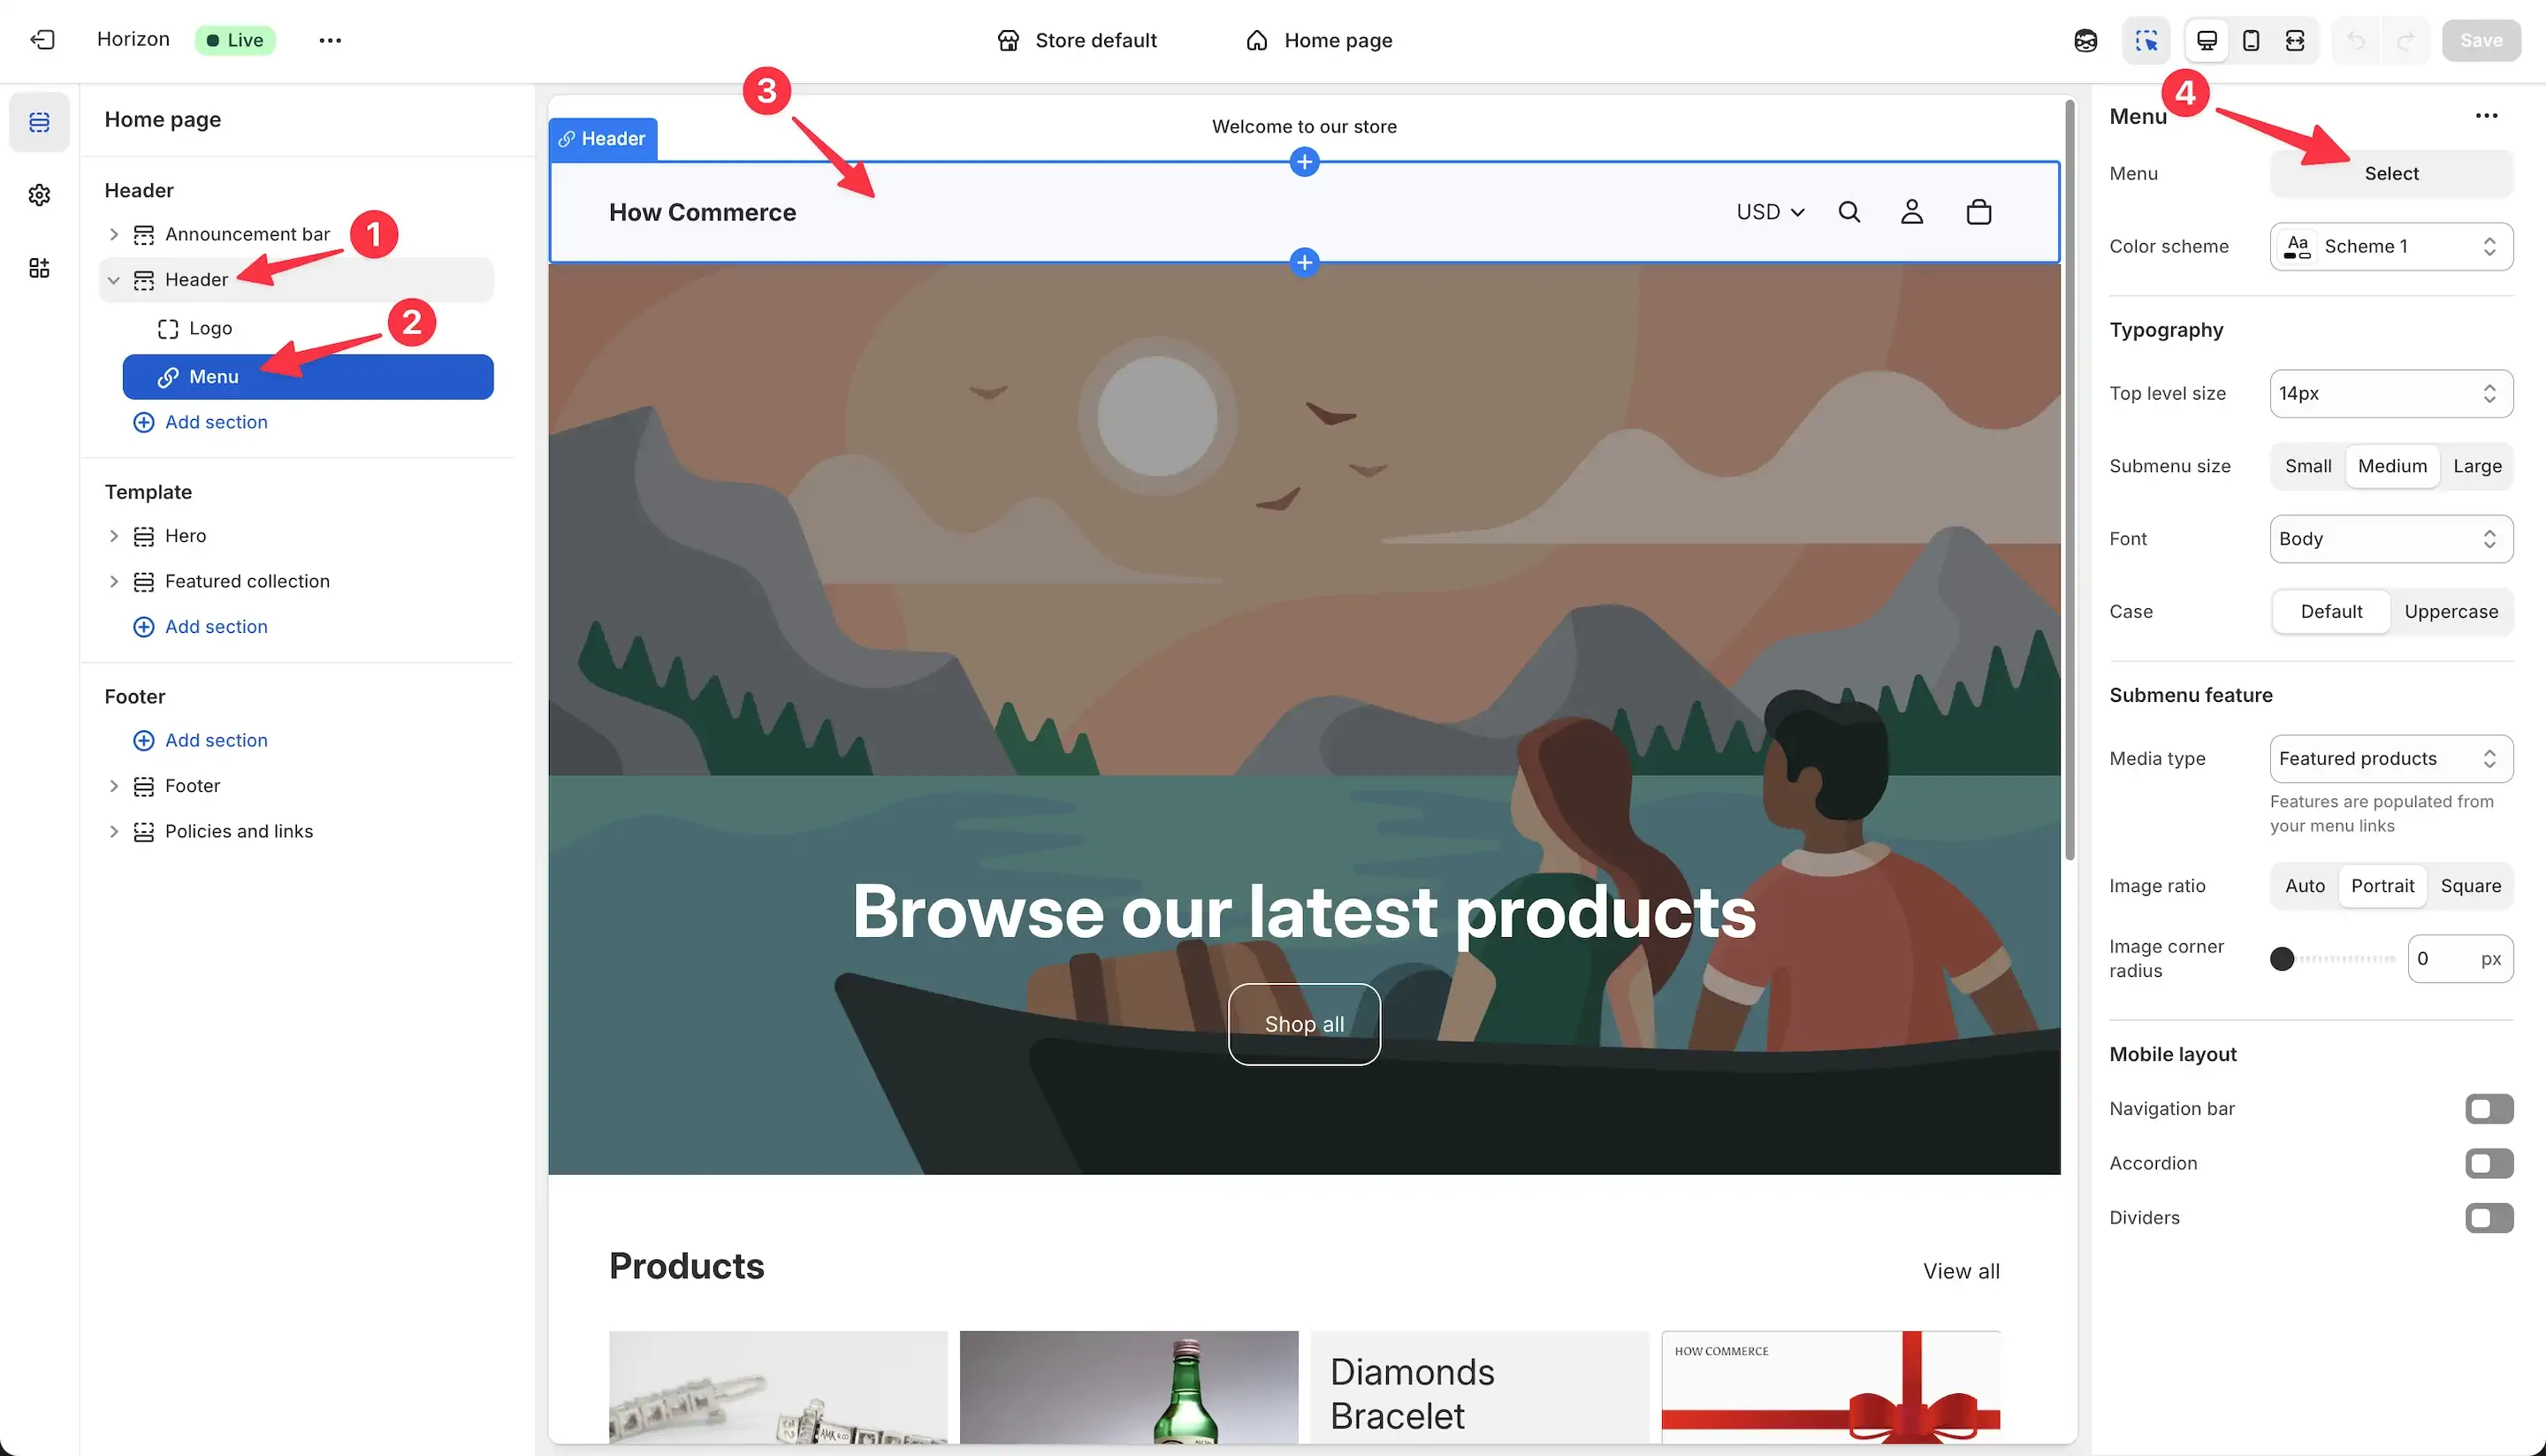Toggle the inspector selection tool icon
The image size is (2546, 1456).
2146,40
